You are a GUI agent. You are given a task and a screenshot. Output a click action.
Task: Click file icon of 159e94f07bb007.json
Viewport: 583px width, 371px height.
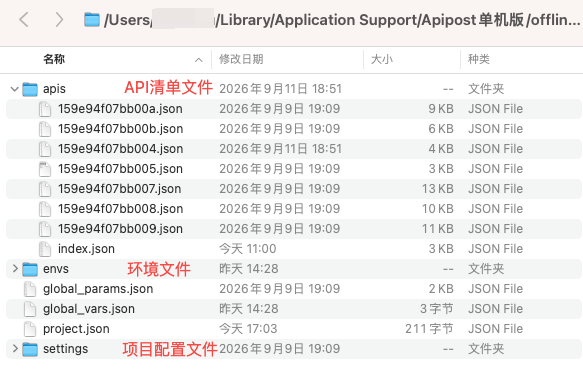[45, 189]
